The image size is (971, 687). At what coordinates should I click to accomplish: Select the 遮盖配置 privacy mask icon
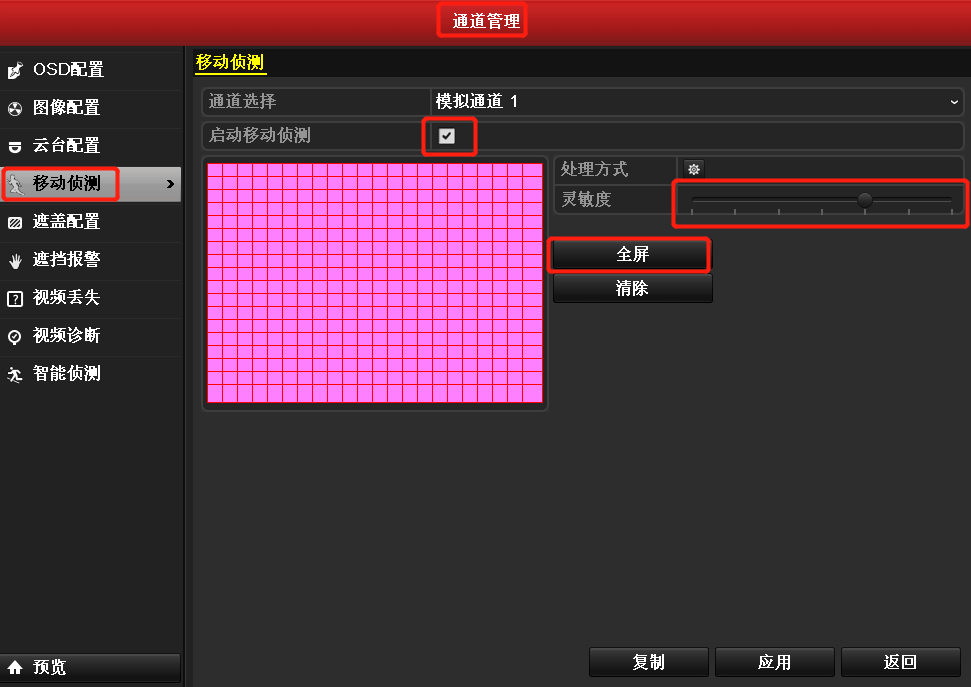(x=15, y=221)
